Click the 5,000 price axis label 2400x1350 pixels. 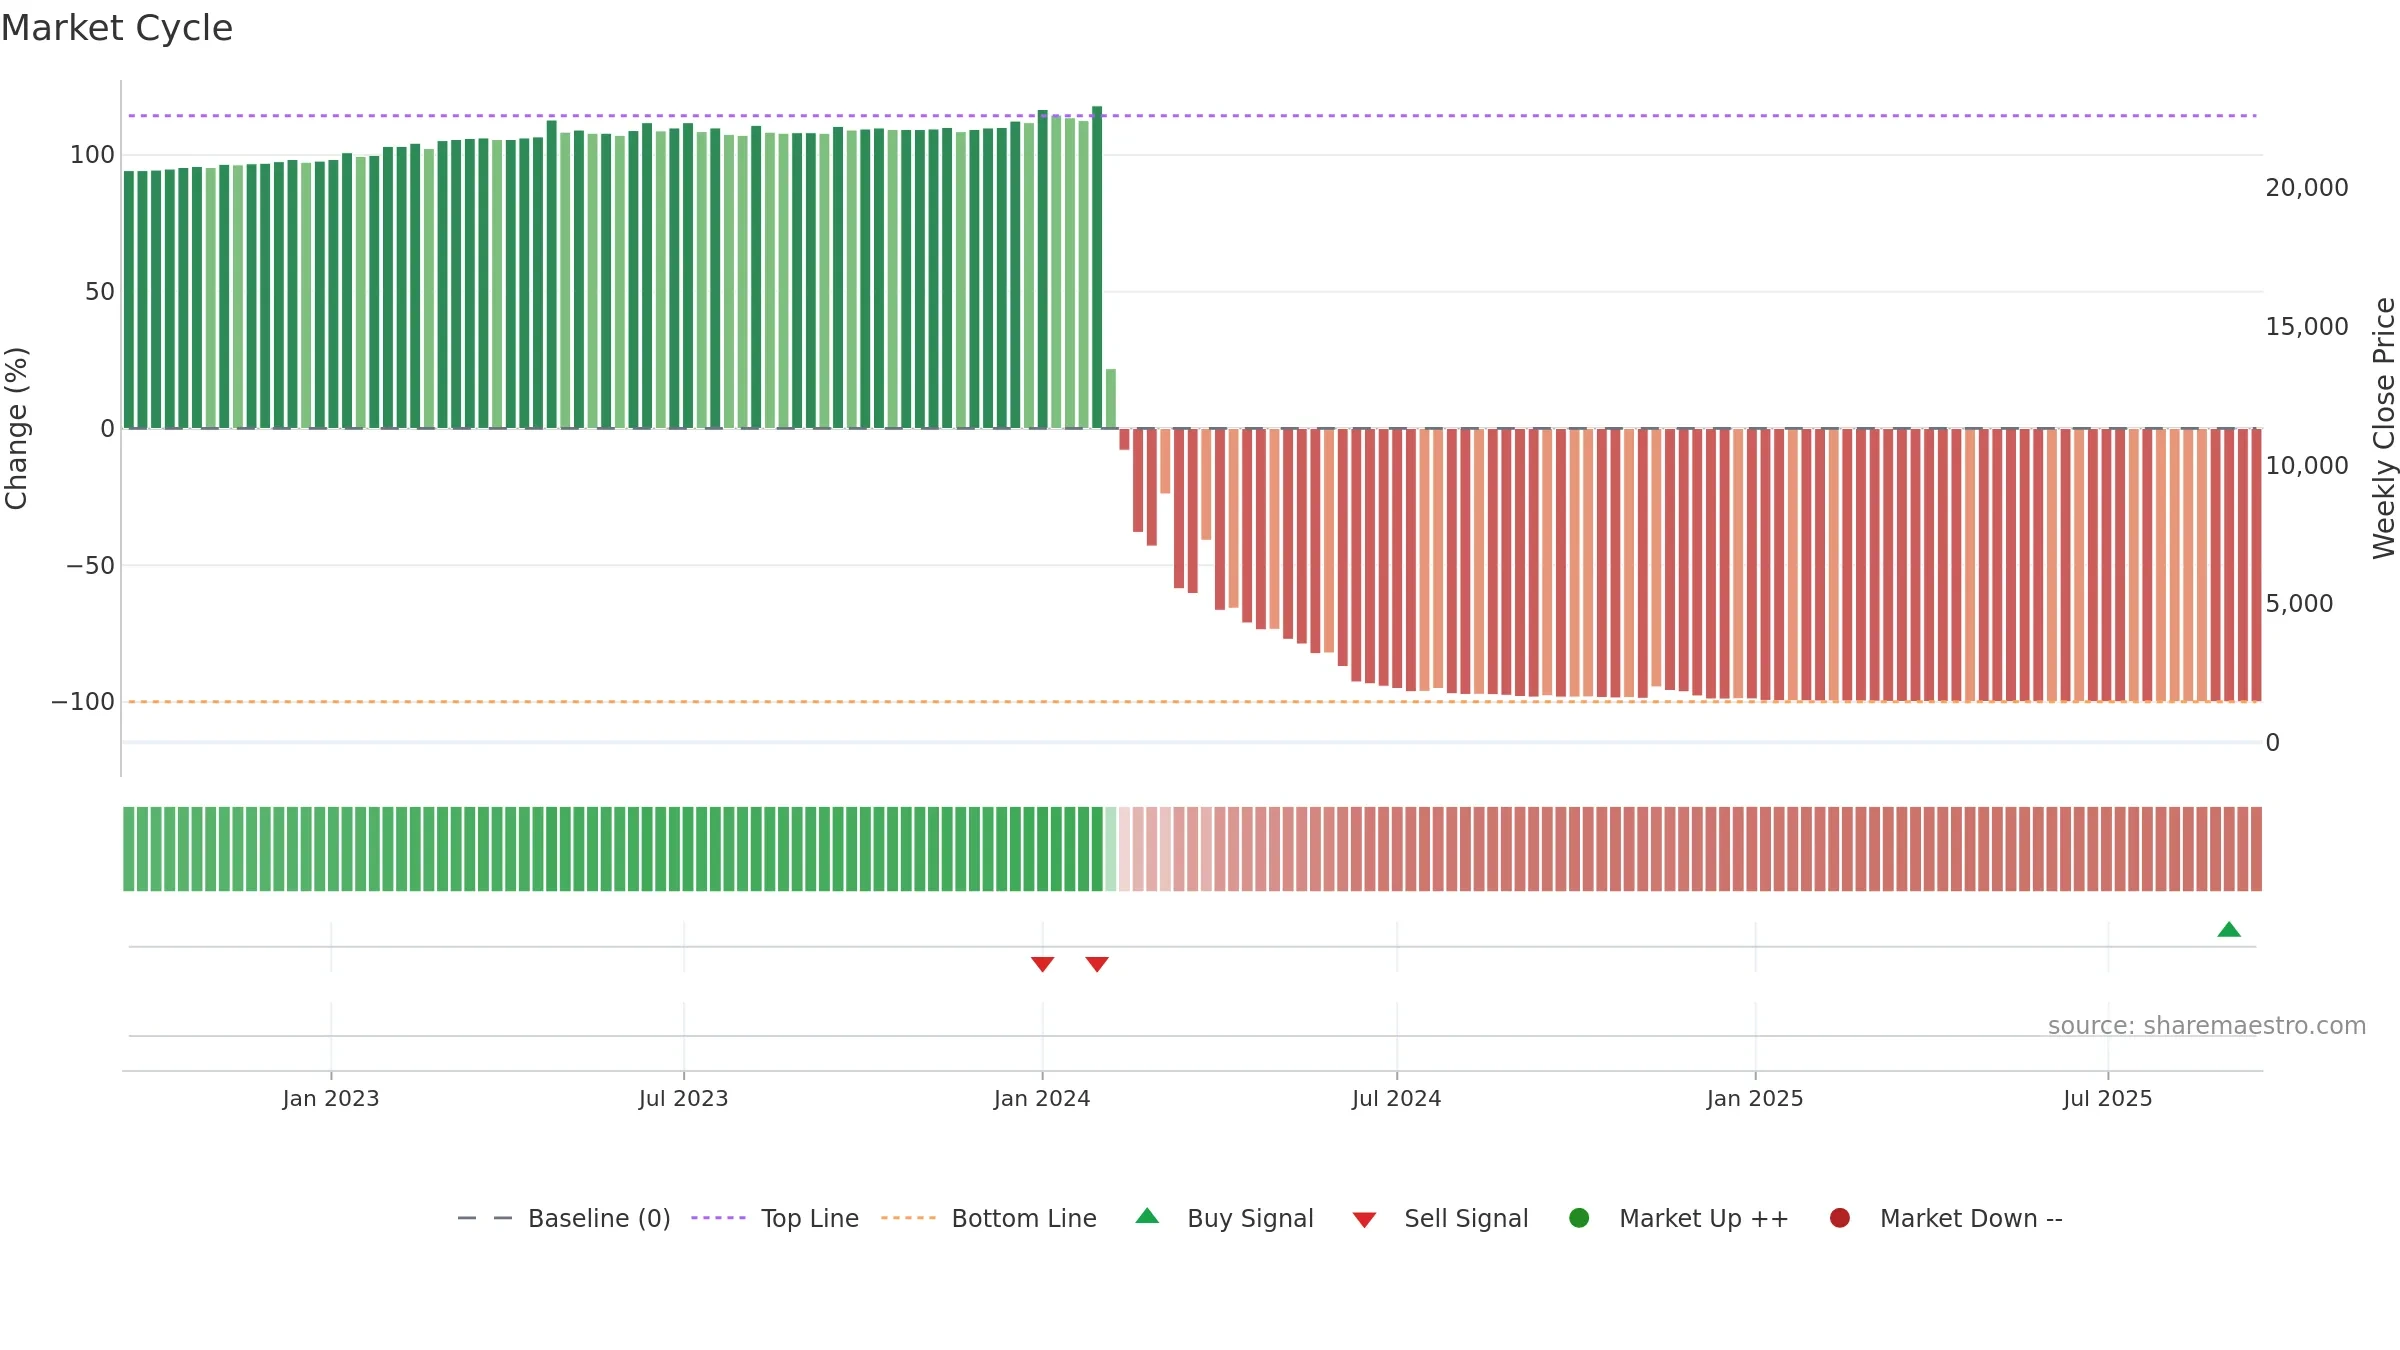(2300, 604)
